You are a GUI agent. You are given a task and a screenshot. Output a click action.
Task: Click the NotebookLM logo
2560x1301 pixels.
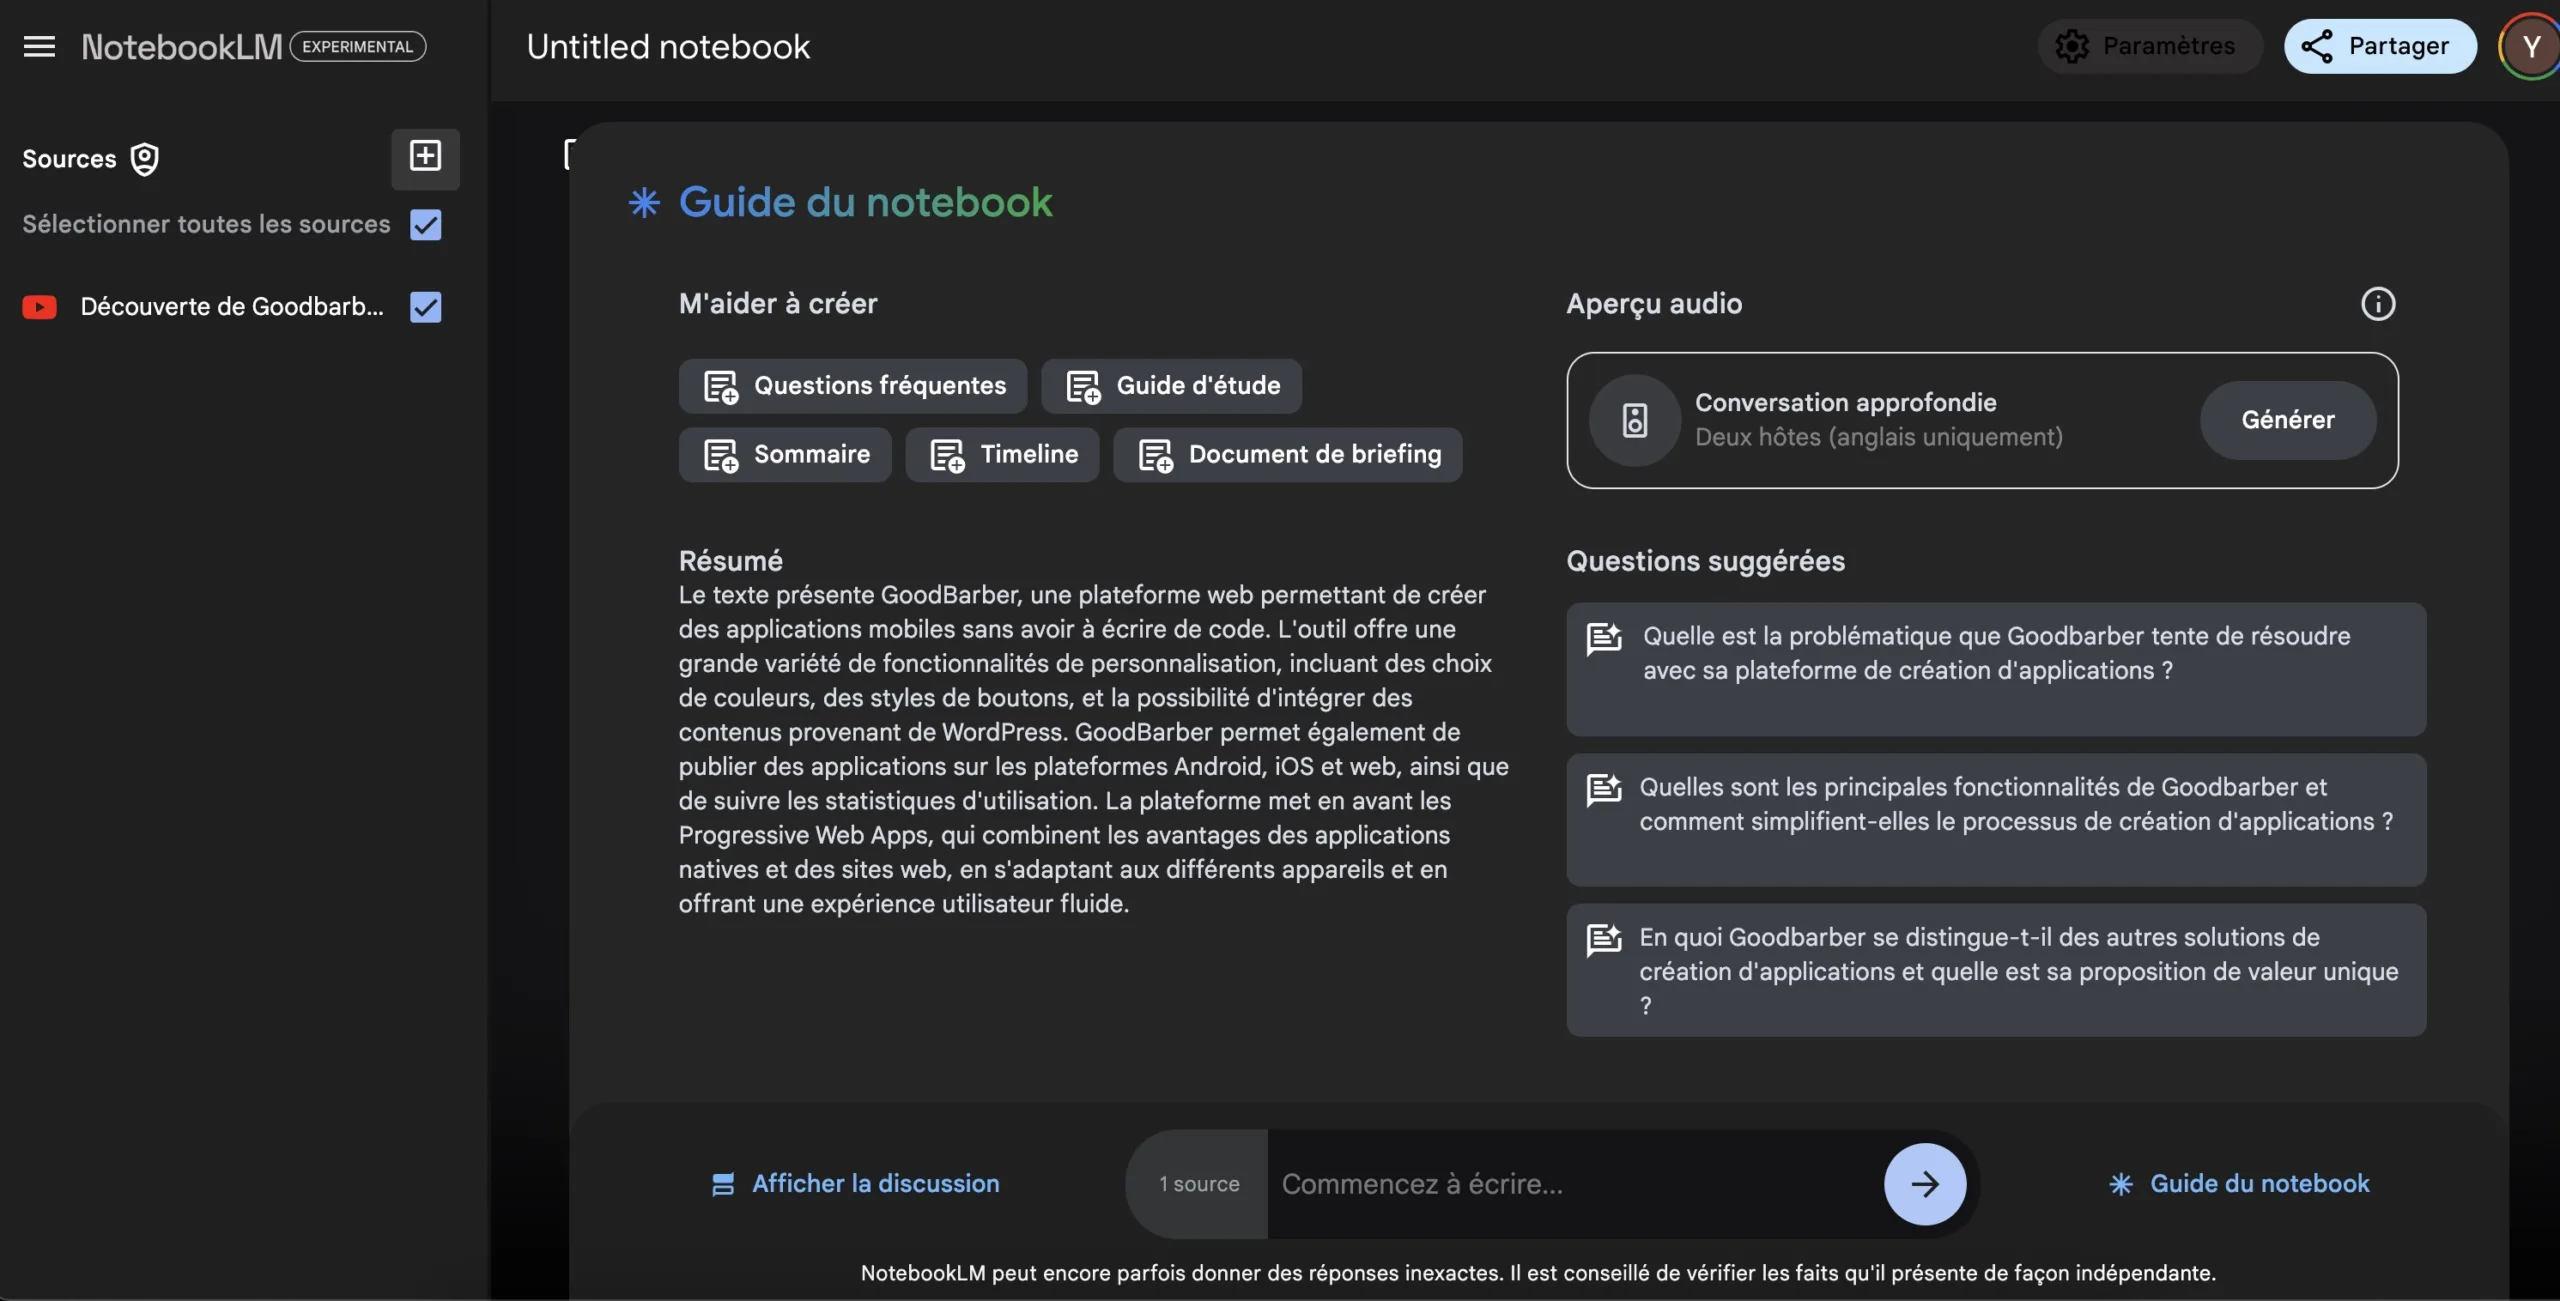(181, 47)
